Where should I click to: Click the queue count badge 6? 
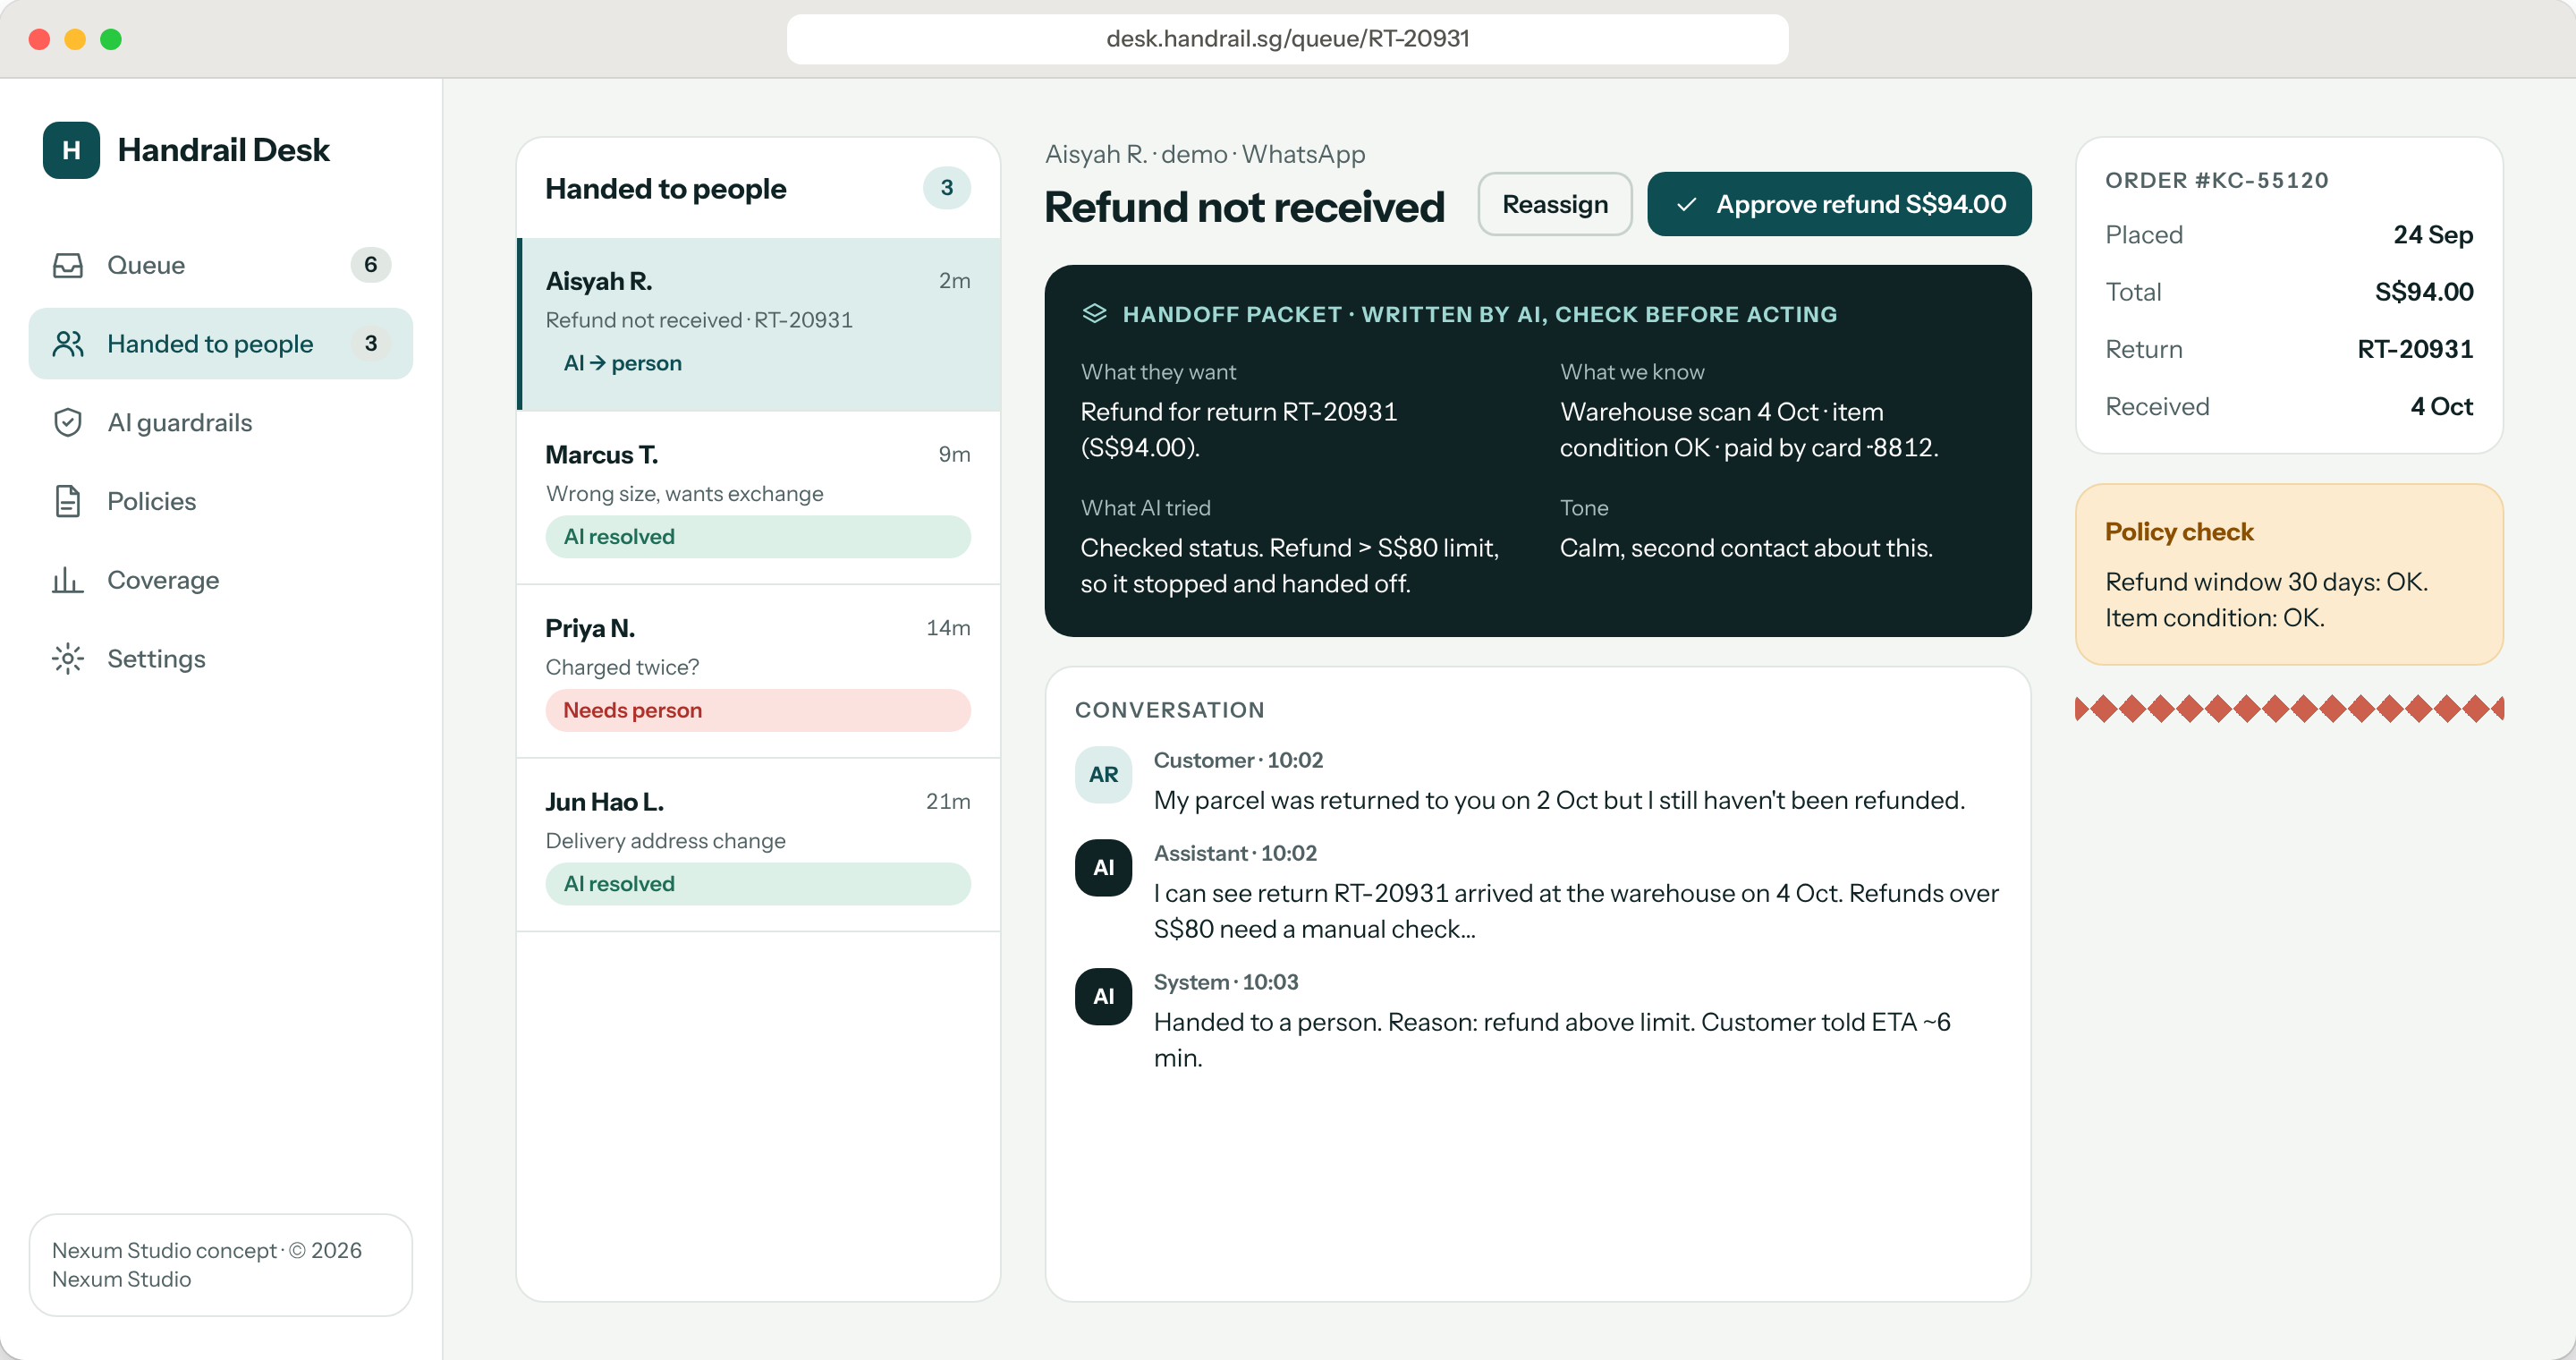point(370,265)
